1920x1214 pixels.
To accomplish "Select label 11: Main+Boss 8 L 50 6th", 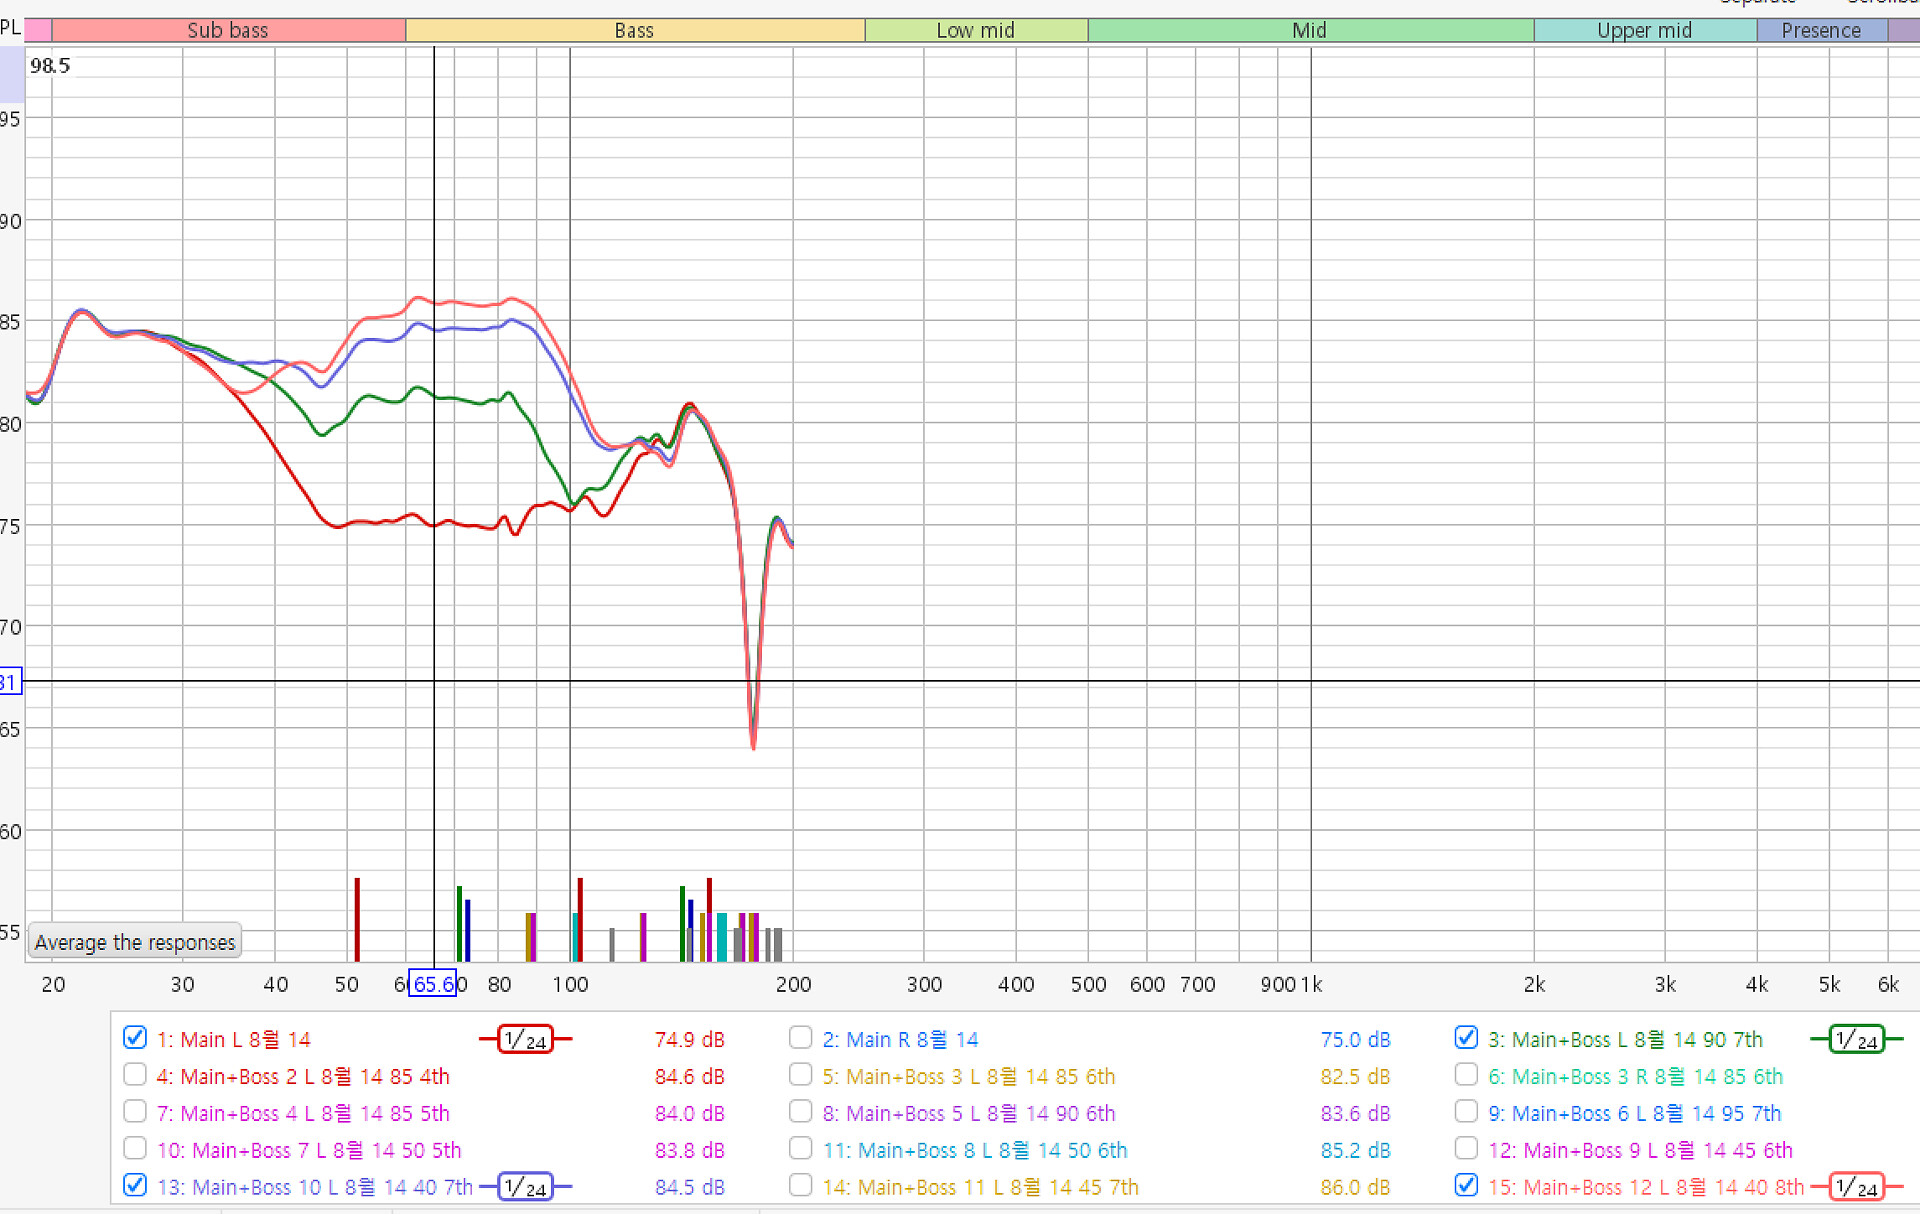I will [x=975, y=1151].
